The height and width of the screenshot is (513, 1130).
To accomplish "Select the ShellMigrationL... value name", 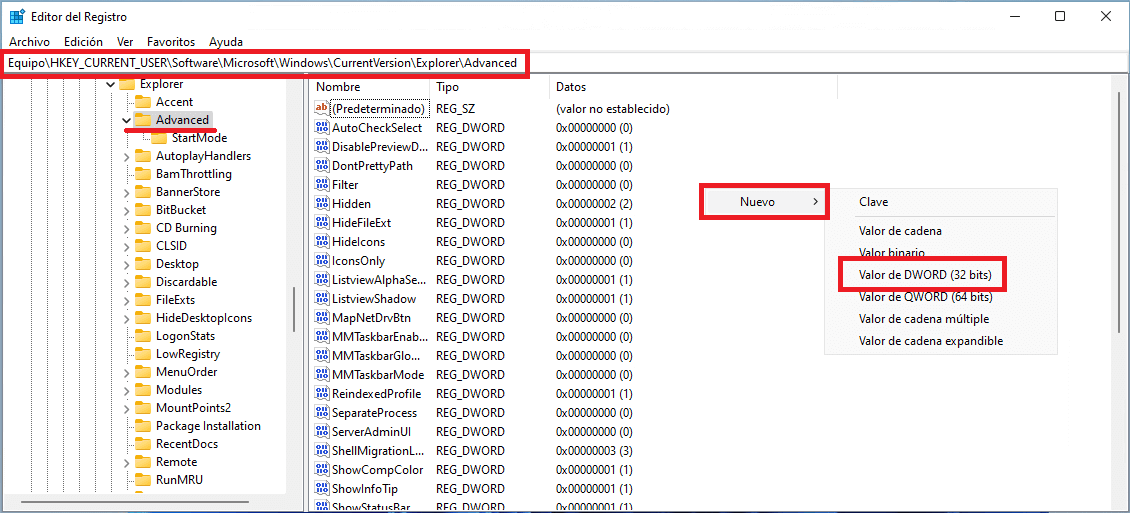I will (x=378, y=451).
